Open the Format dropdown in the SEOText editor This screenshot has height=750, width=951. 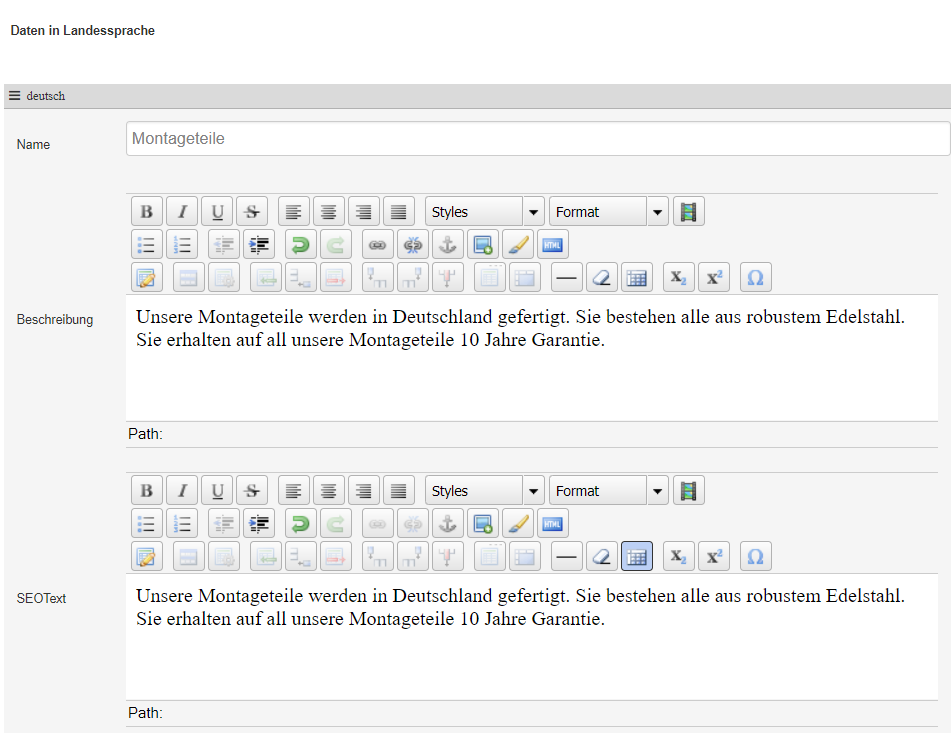[x=608, y=491]
